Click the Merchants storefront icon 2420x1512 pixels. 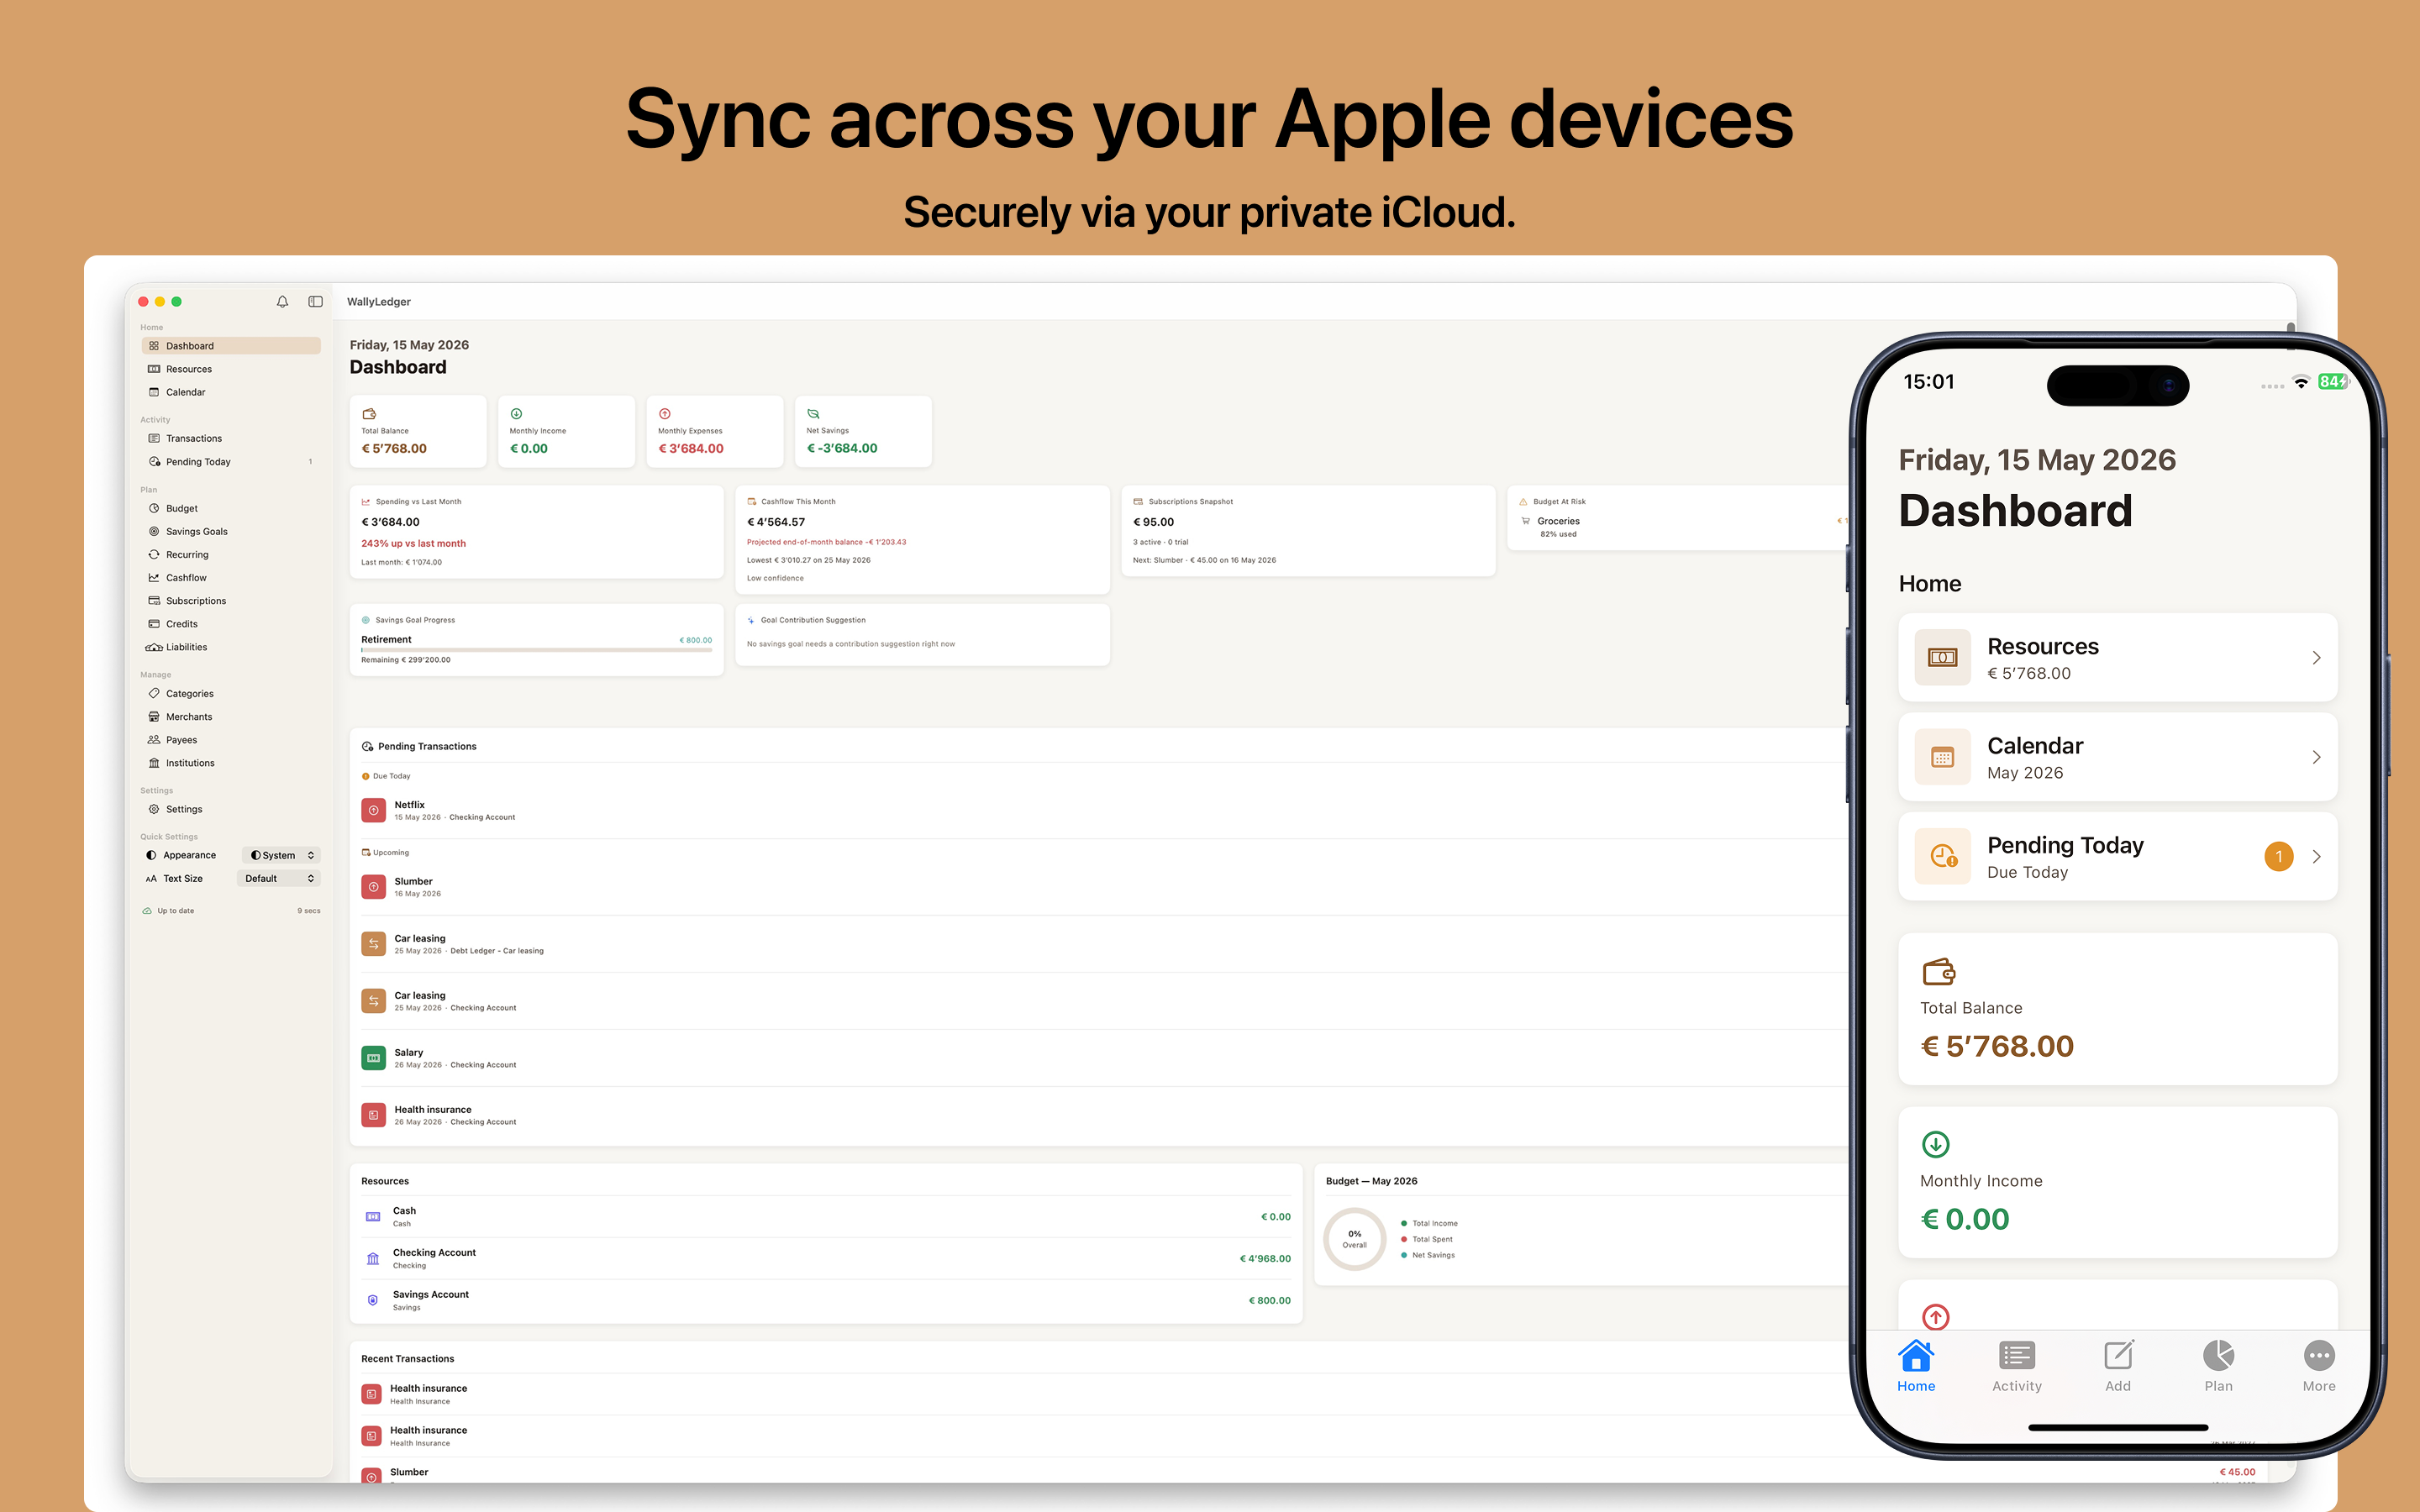(154, 716)
